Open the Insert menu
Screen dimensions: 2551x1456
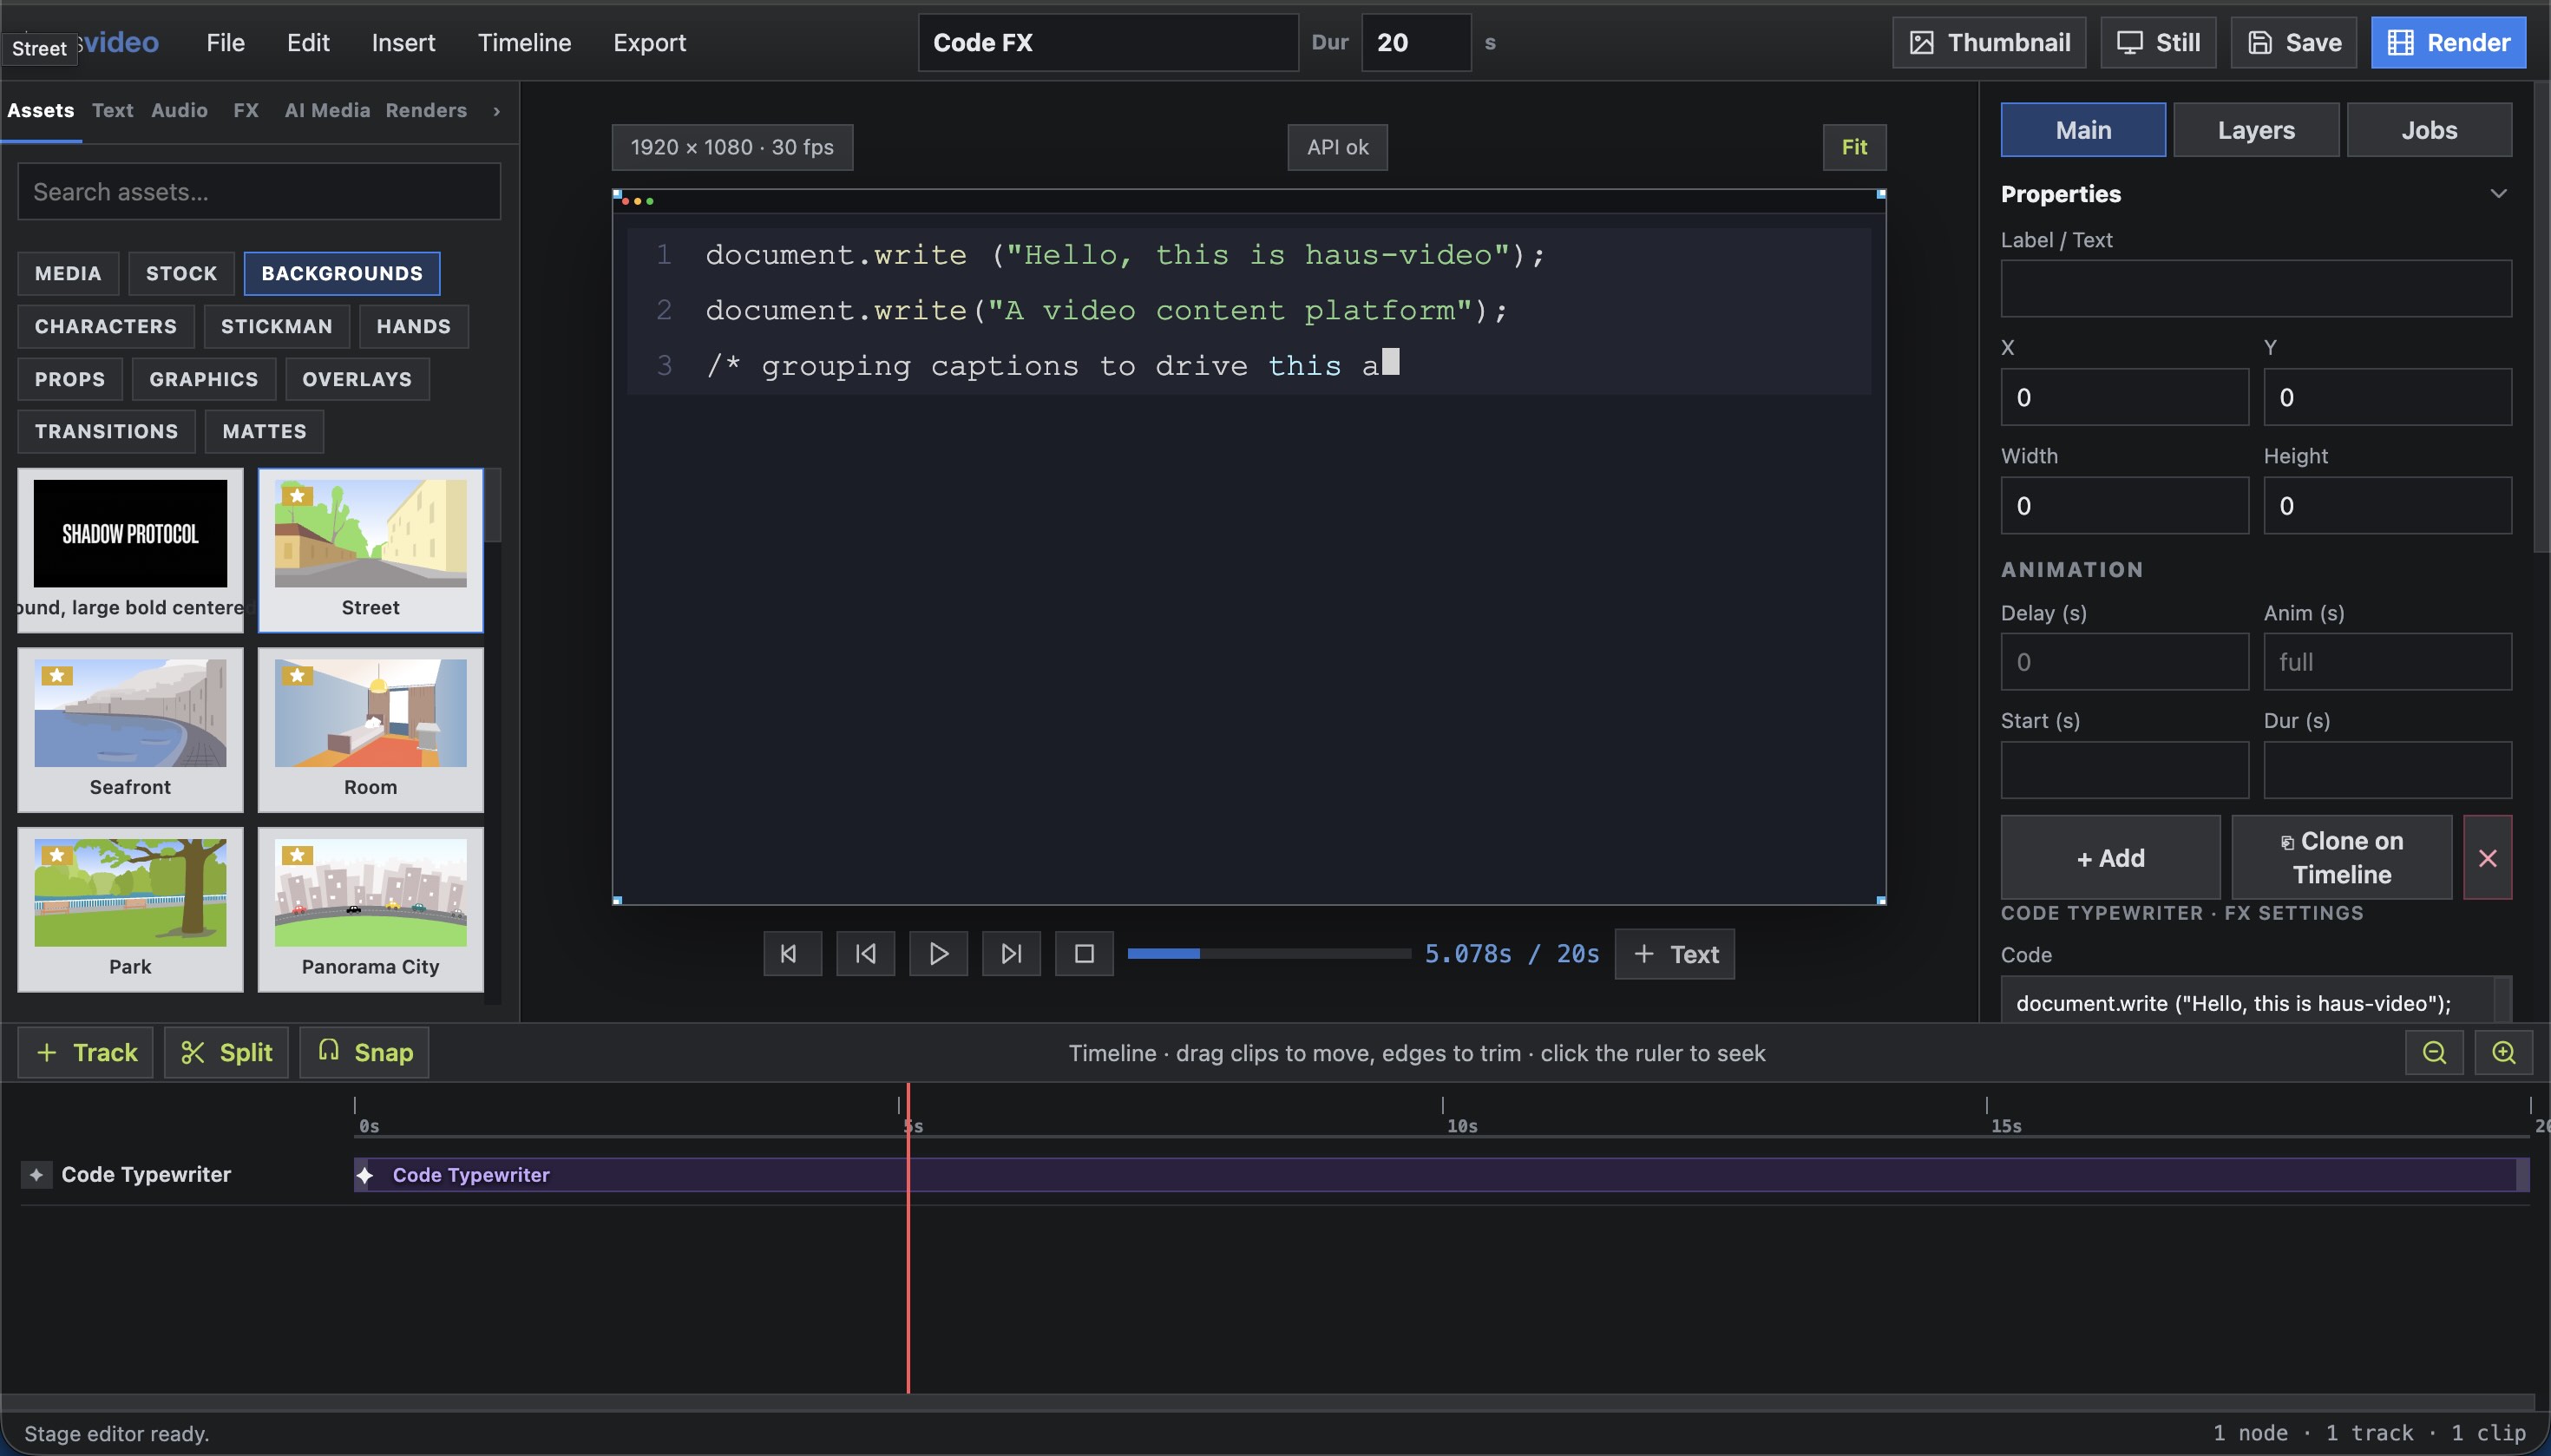(403, 42)
